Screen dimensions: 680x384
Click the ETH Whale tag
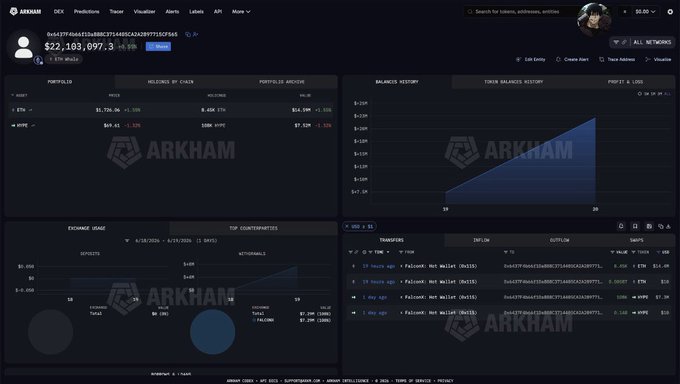click(x=64, y=59)
